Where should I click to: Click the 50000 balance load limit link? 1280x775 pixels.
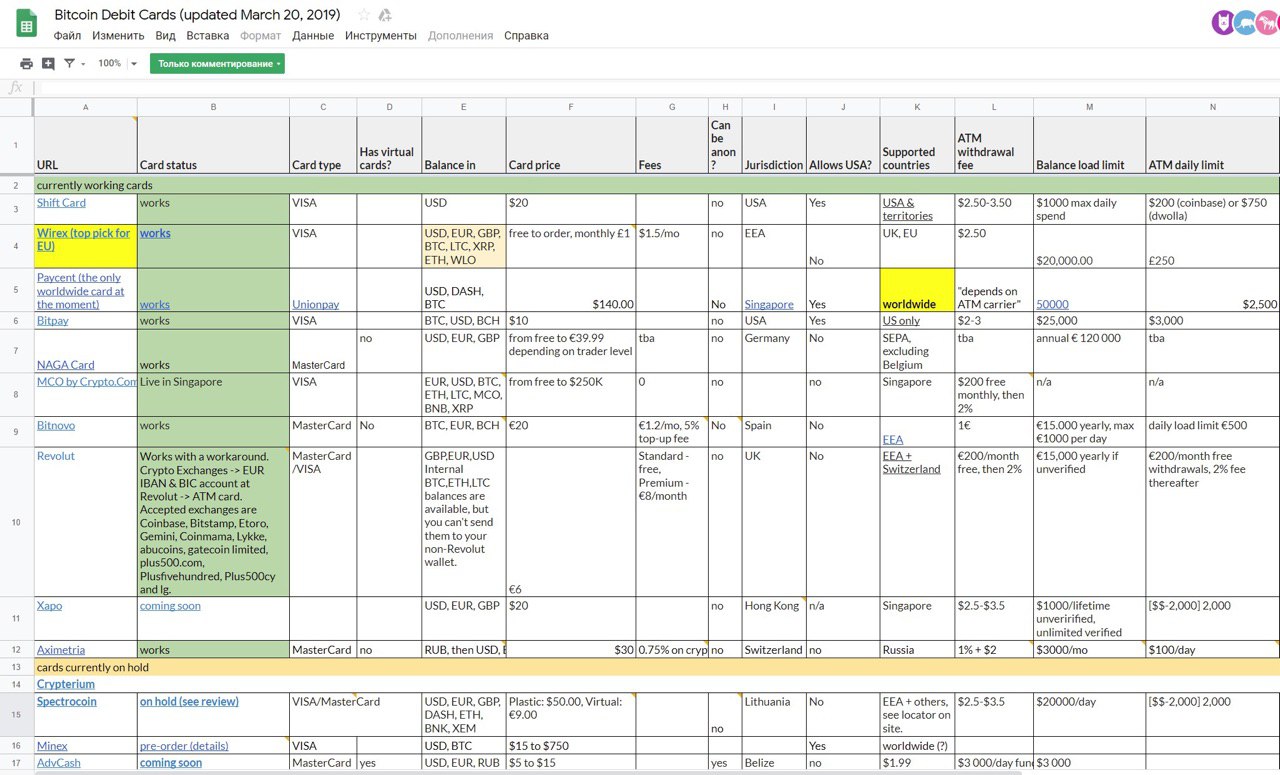[1052, 305]
